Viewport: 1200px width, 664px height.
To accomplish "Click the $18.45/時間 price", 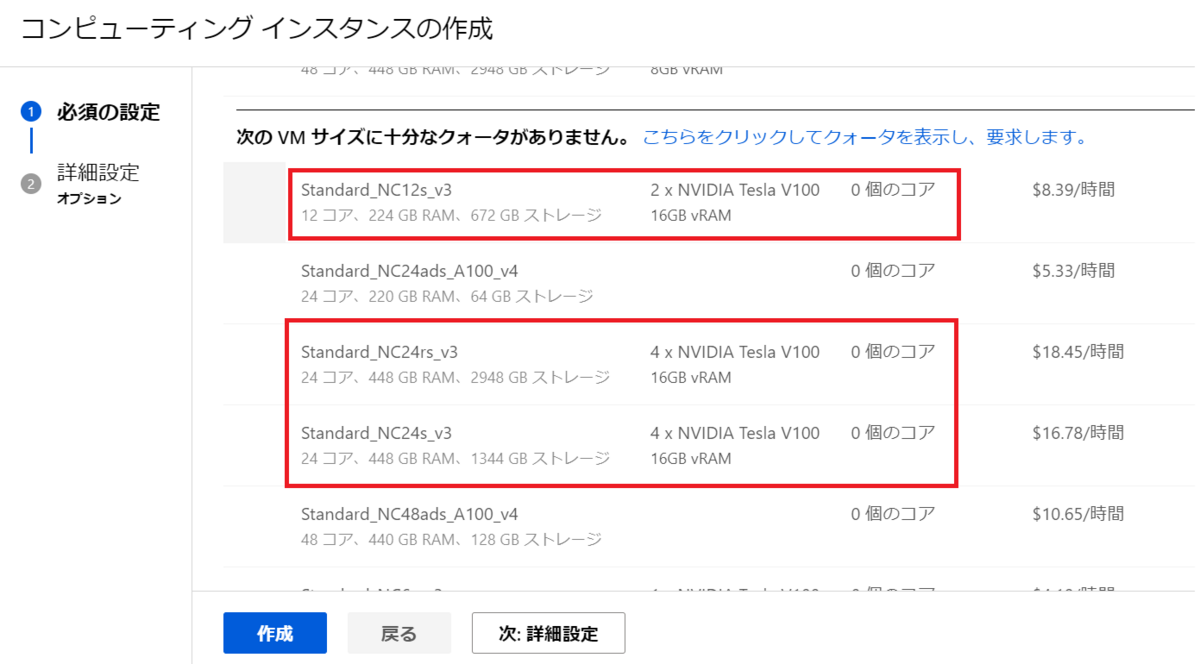I will (x=1078, y=351).
